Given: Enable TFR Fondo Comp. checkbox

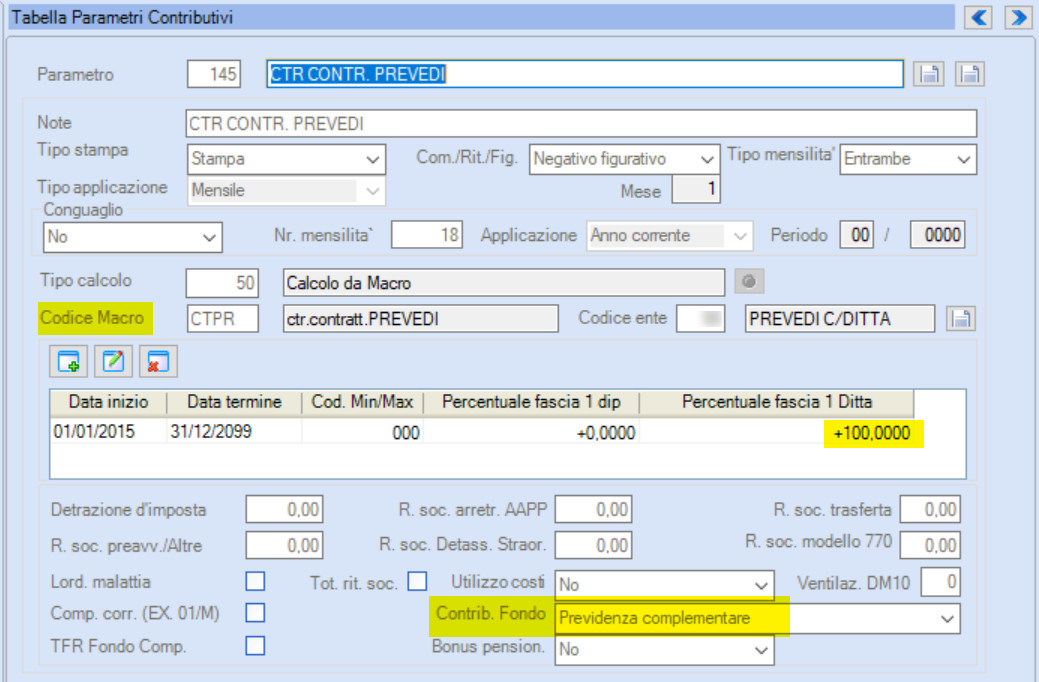Looking at the screenshot, I should (255, 646).
